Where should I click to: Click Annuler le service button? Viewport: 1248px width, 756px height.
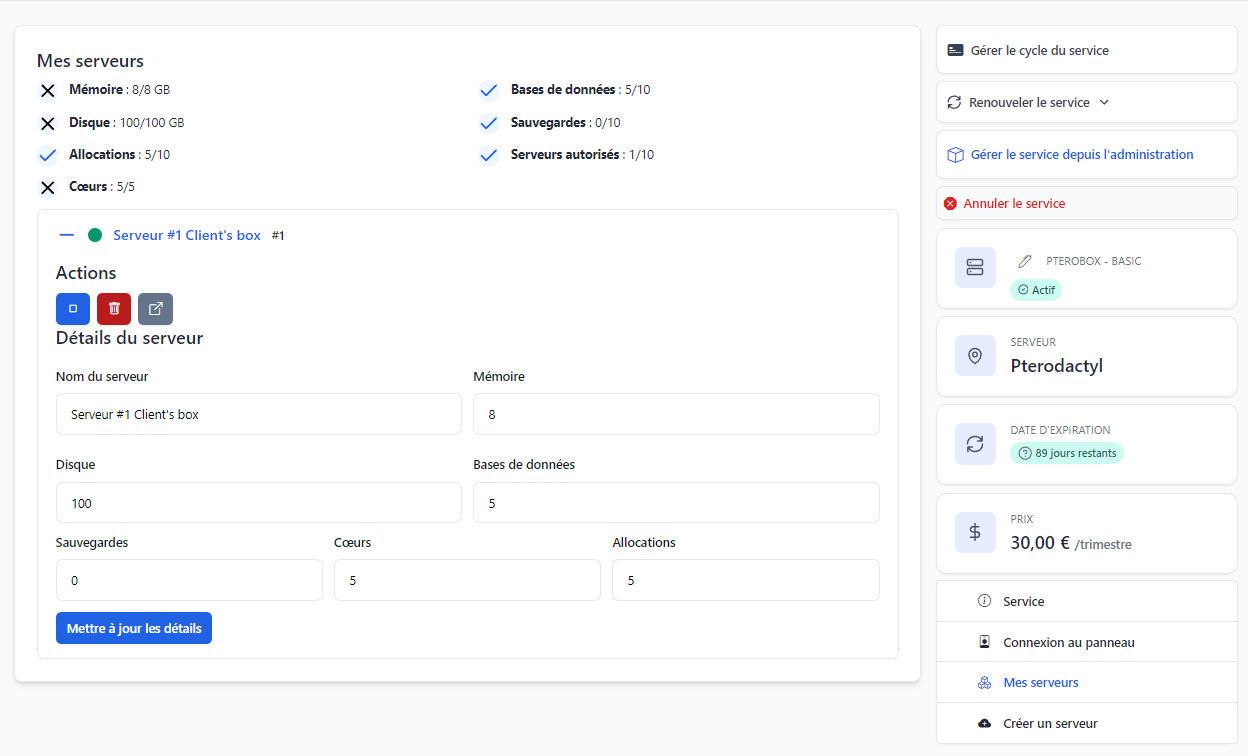(x=1013, y=203)
